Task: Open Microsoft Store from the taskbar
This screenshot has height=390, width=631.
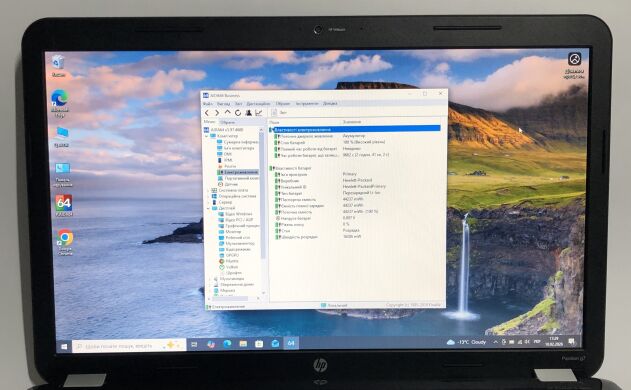Action: click(259, 344)
